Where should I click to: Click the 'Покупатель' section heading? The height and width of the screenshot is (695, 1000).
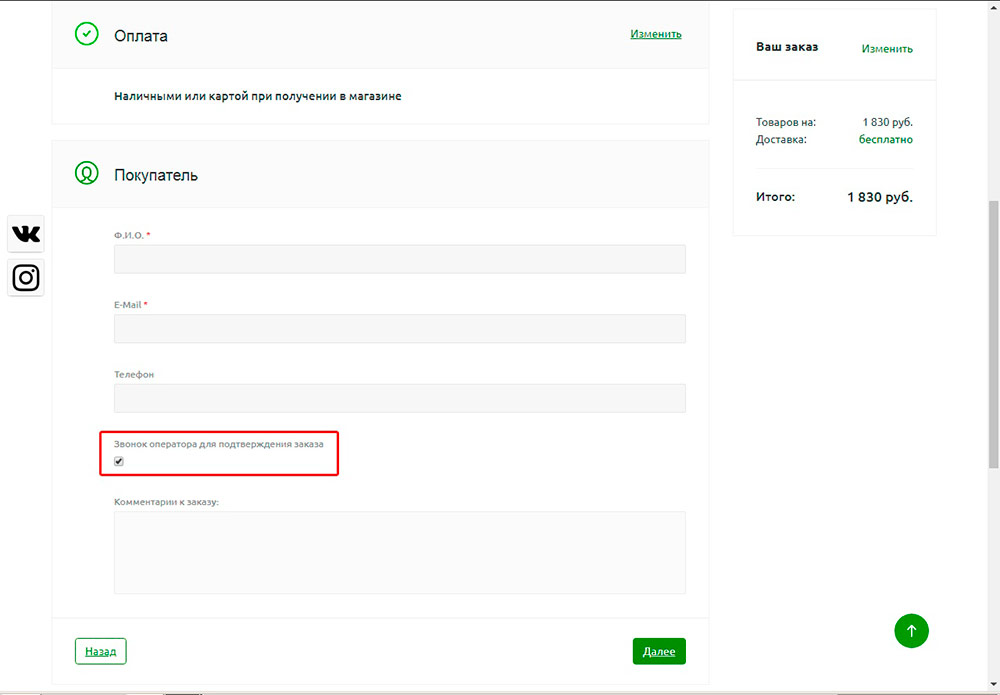pyautogui.click(x=156, y=175)
